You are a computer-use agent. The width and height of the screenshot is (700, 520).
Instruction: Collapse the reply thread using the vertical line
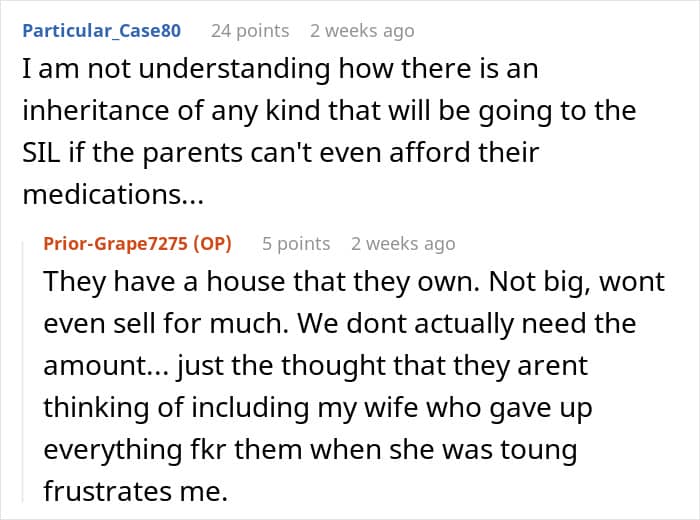(x=23, y=371)
